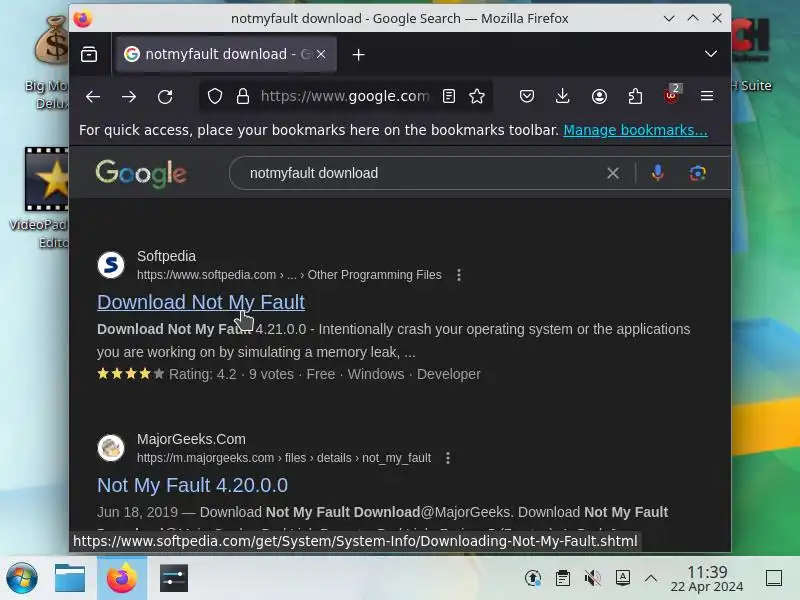Click the updates tray icon

point(533,578)
